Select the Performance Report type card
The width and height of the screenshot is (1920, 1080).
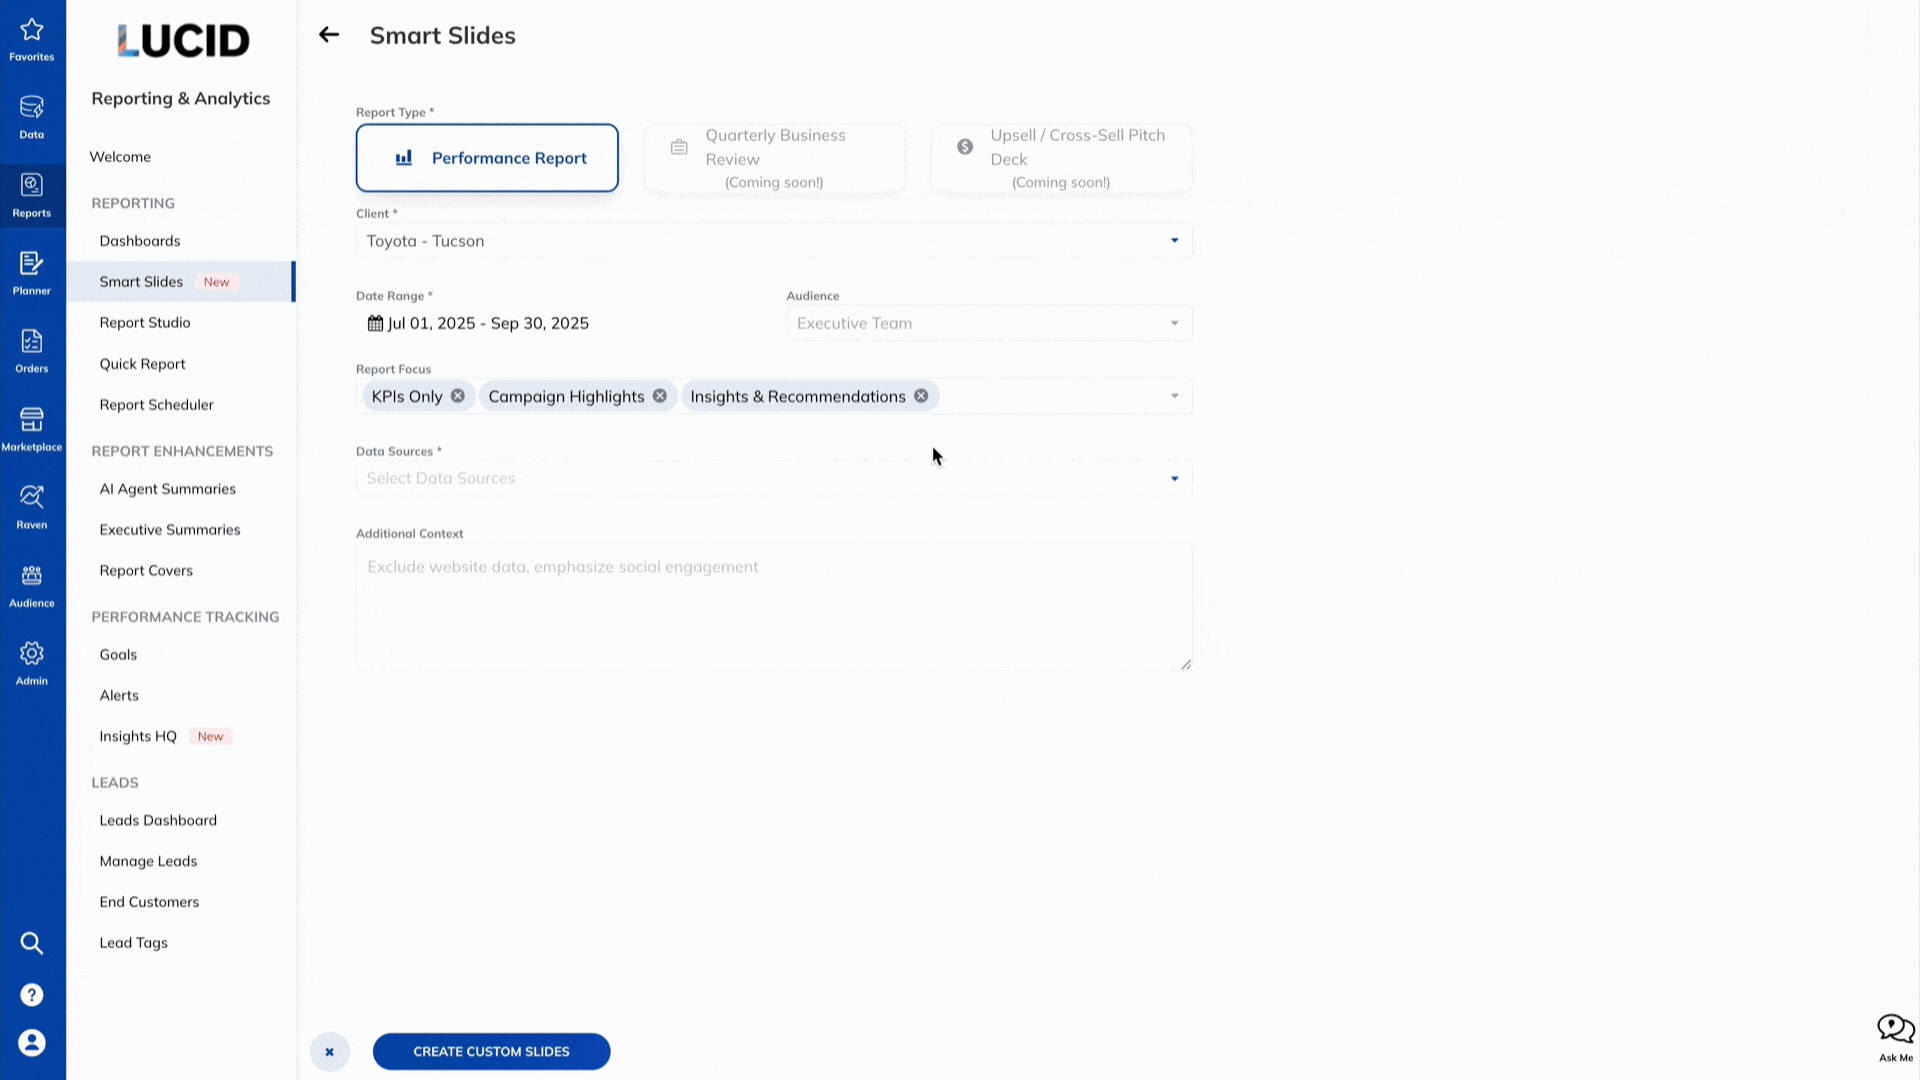pos(487,158)
